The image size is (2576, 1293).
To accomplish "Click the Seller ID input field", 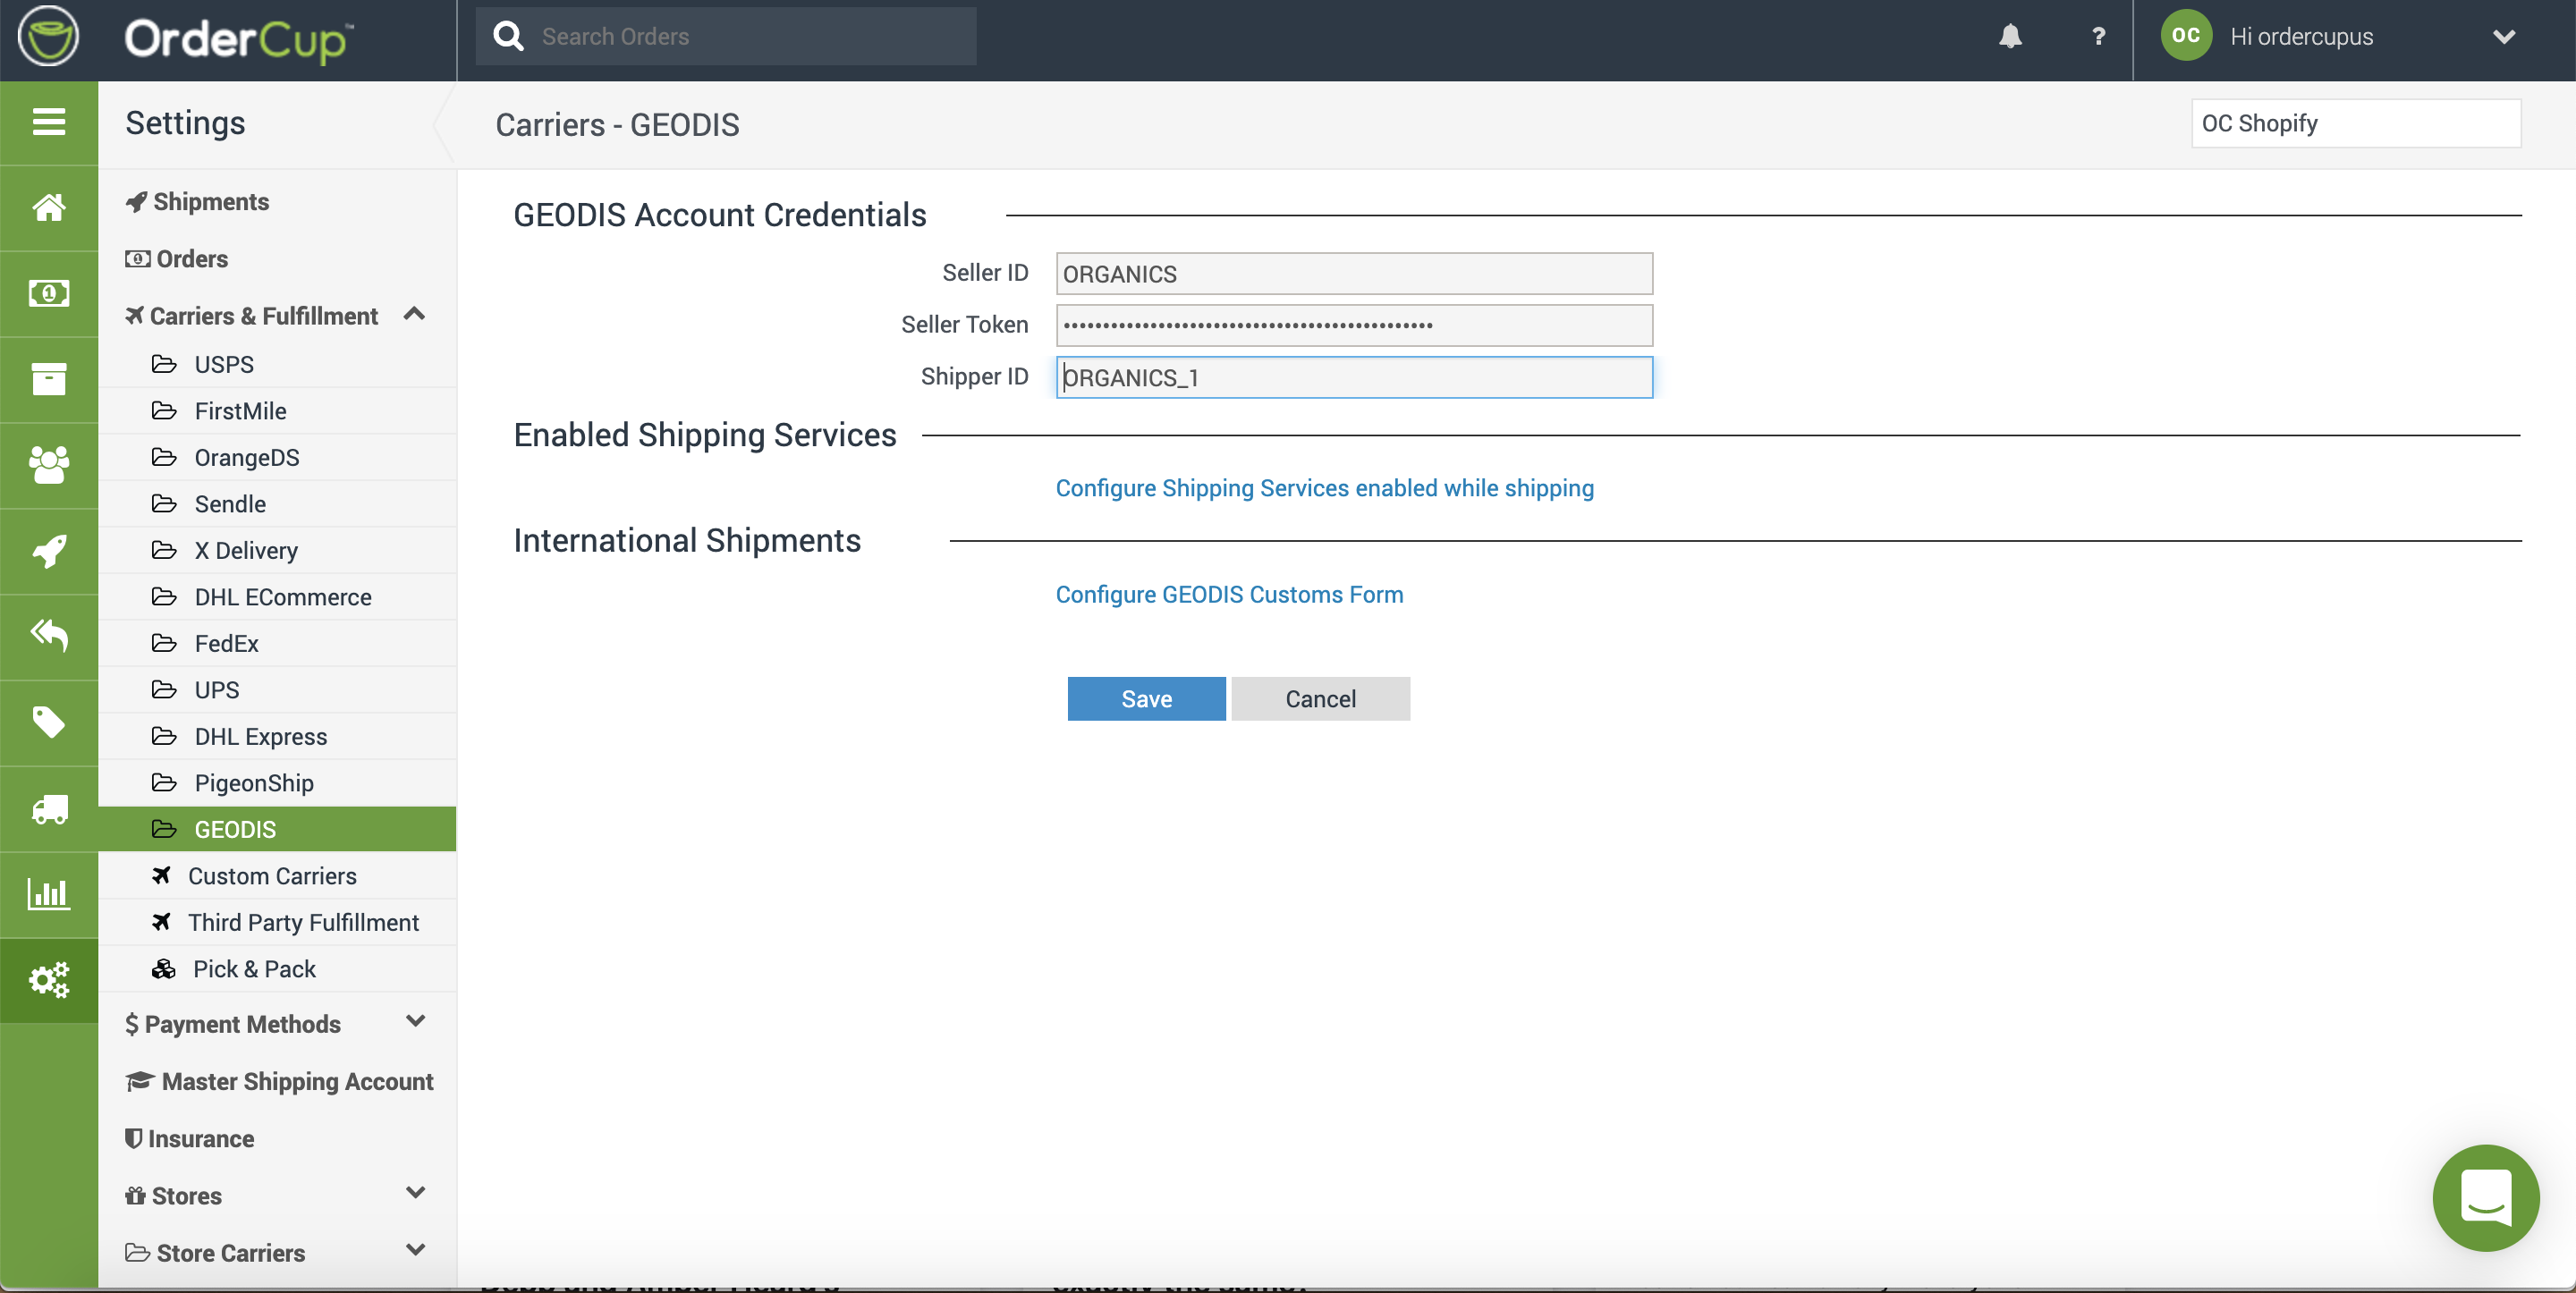I will (x=1353, y=274).
